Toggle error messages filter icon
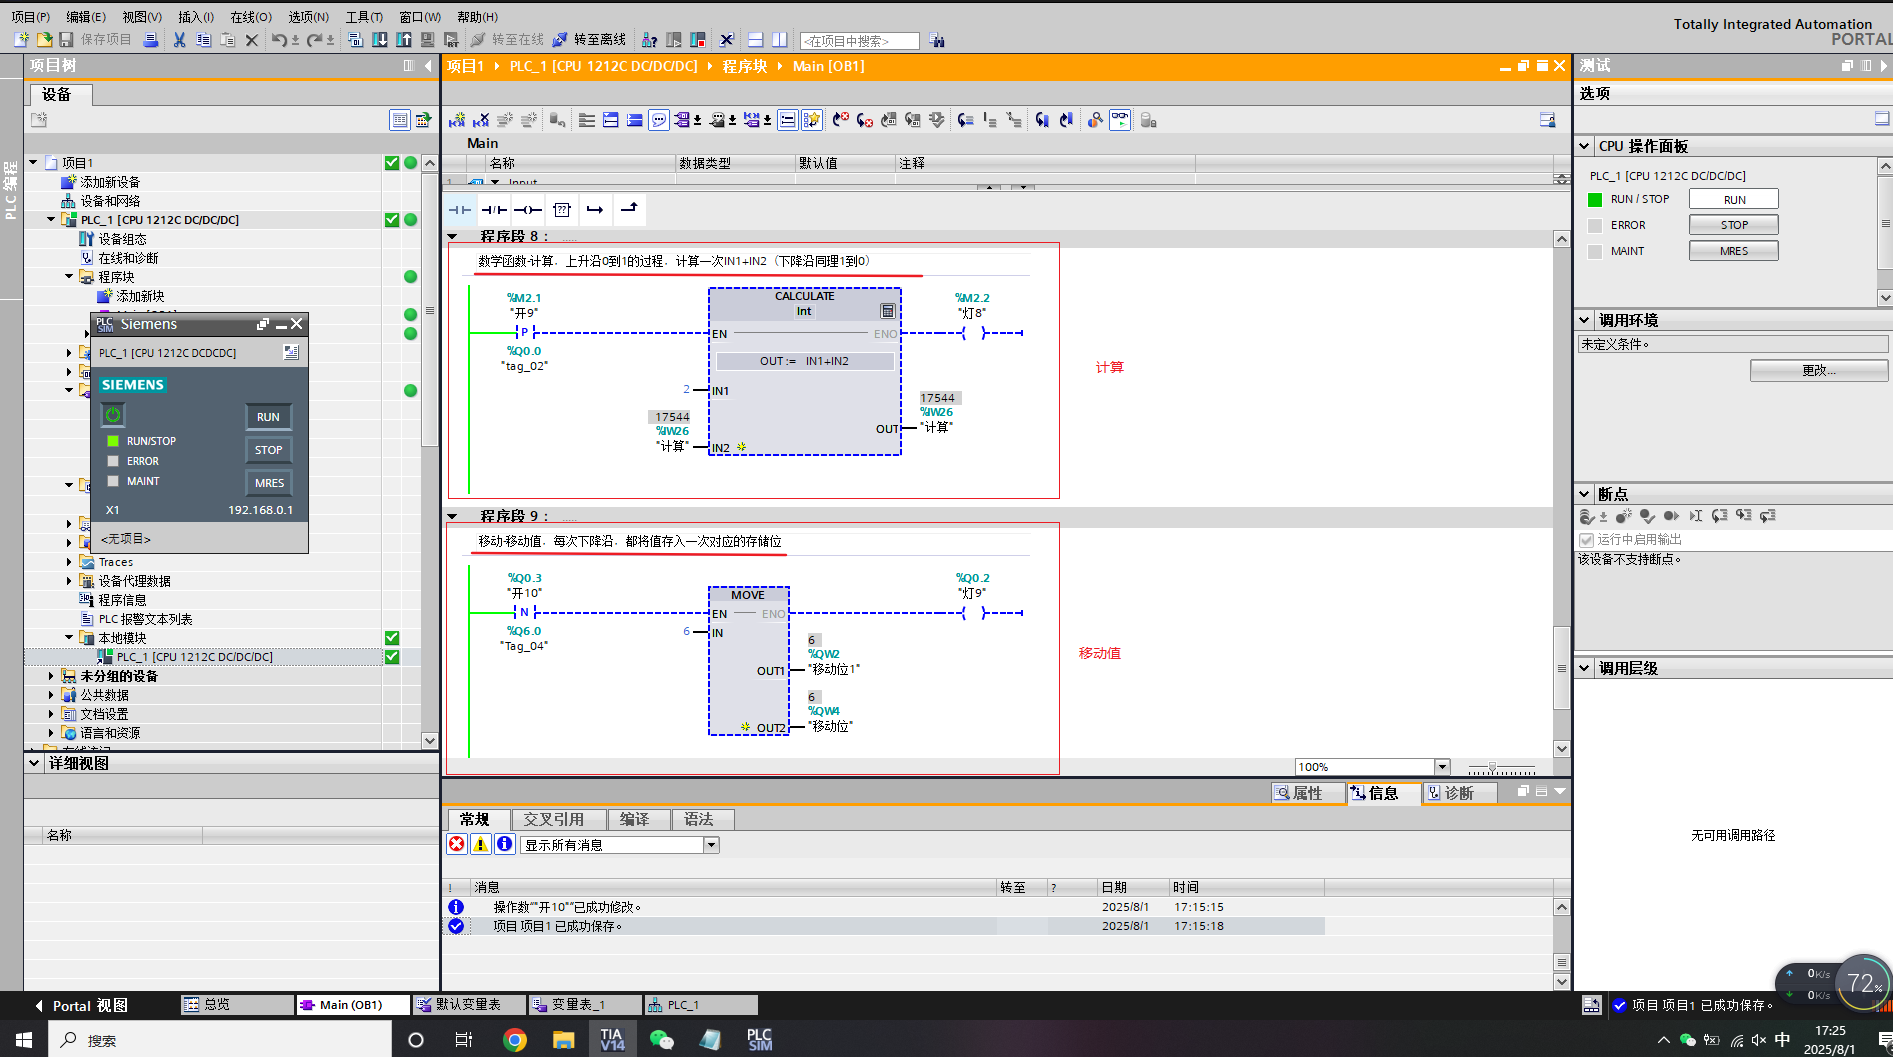The width and height of the screenshot is (1893, 1057). point(457,844)
